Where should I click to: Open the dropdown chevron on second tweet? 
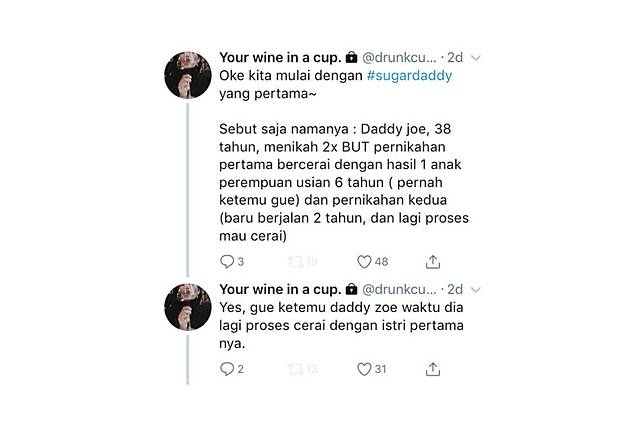pos(475,290)
